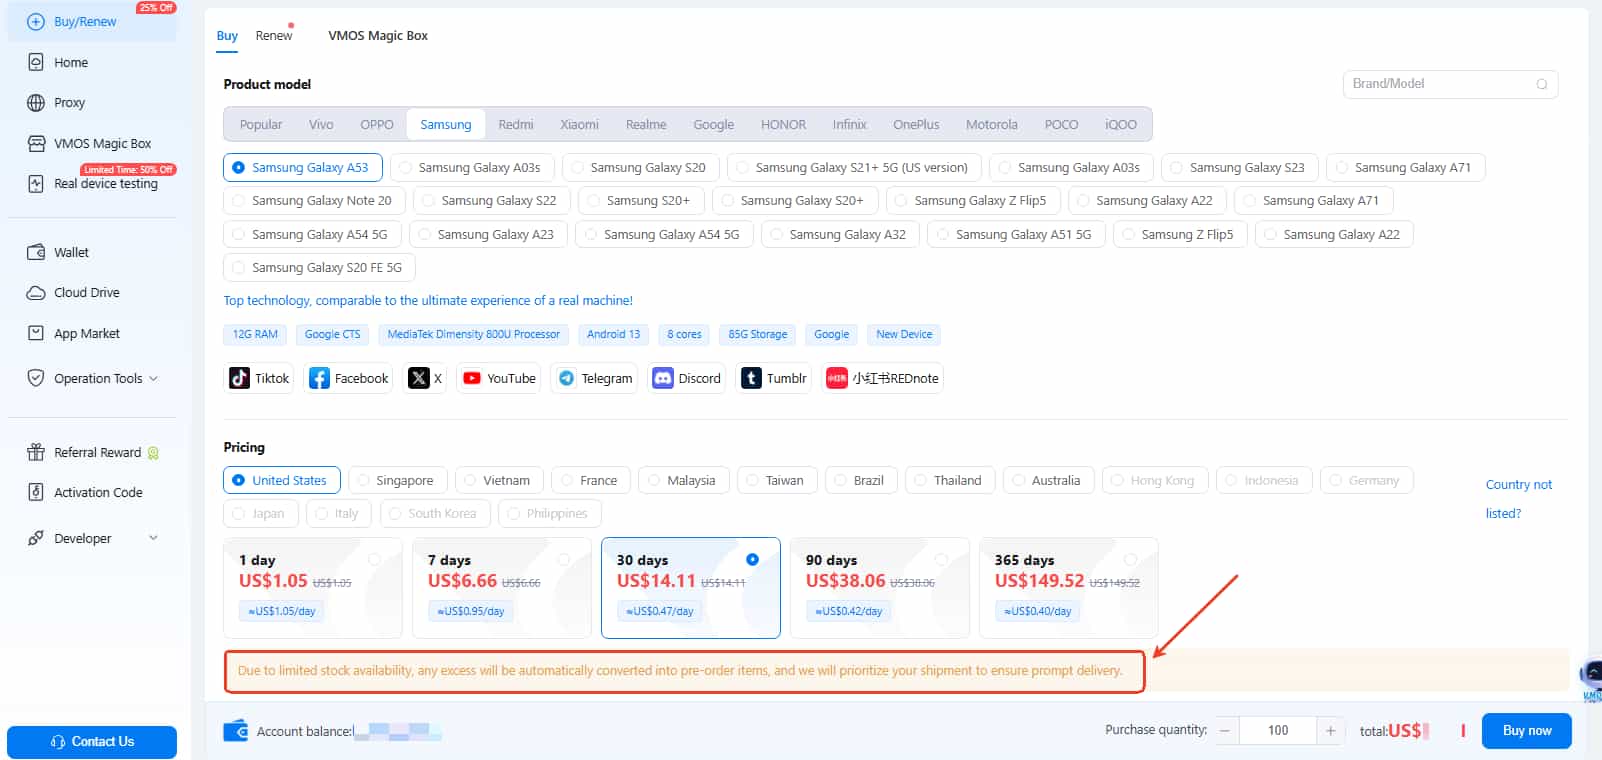Click the Discord app icon
Image resolution: width=1602 pixels, height=760 pixels.
[x=662, y=378]
